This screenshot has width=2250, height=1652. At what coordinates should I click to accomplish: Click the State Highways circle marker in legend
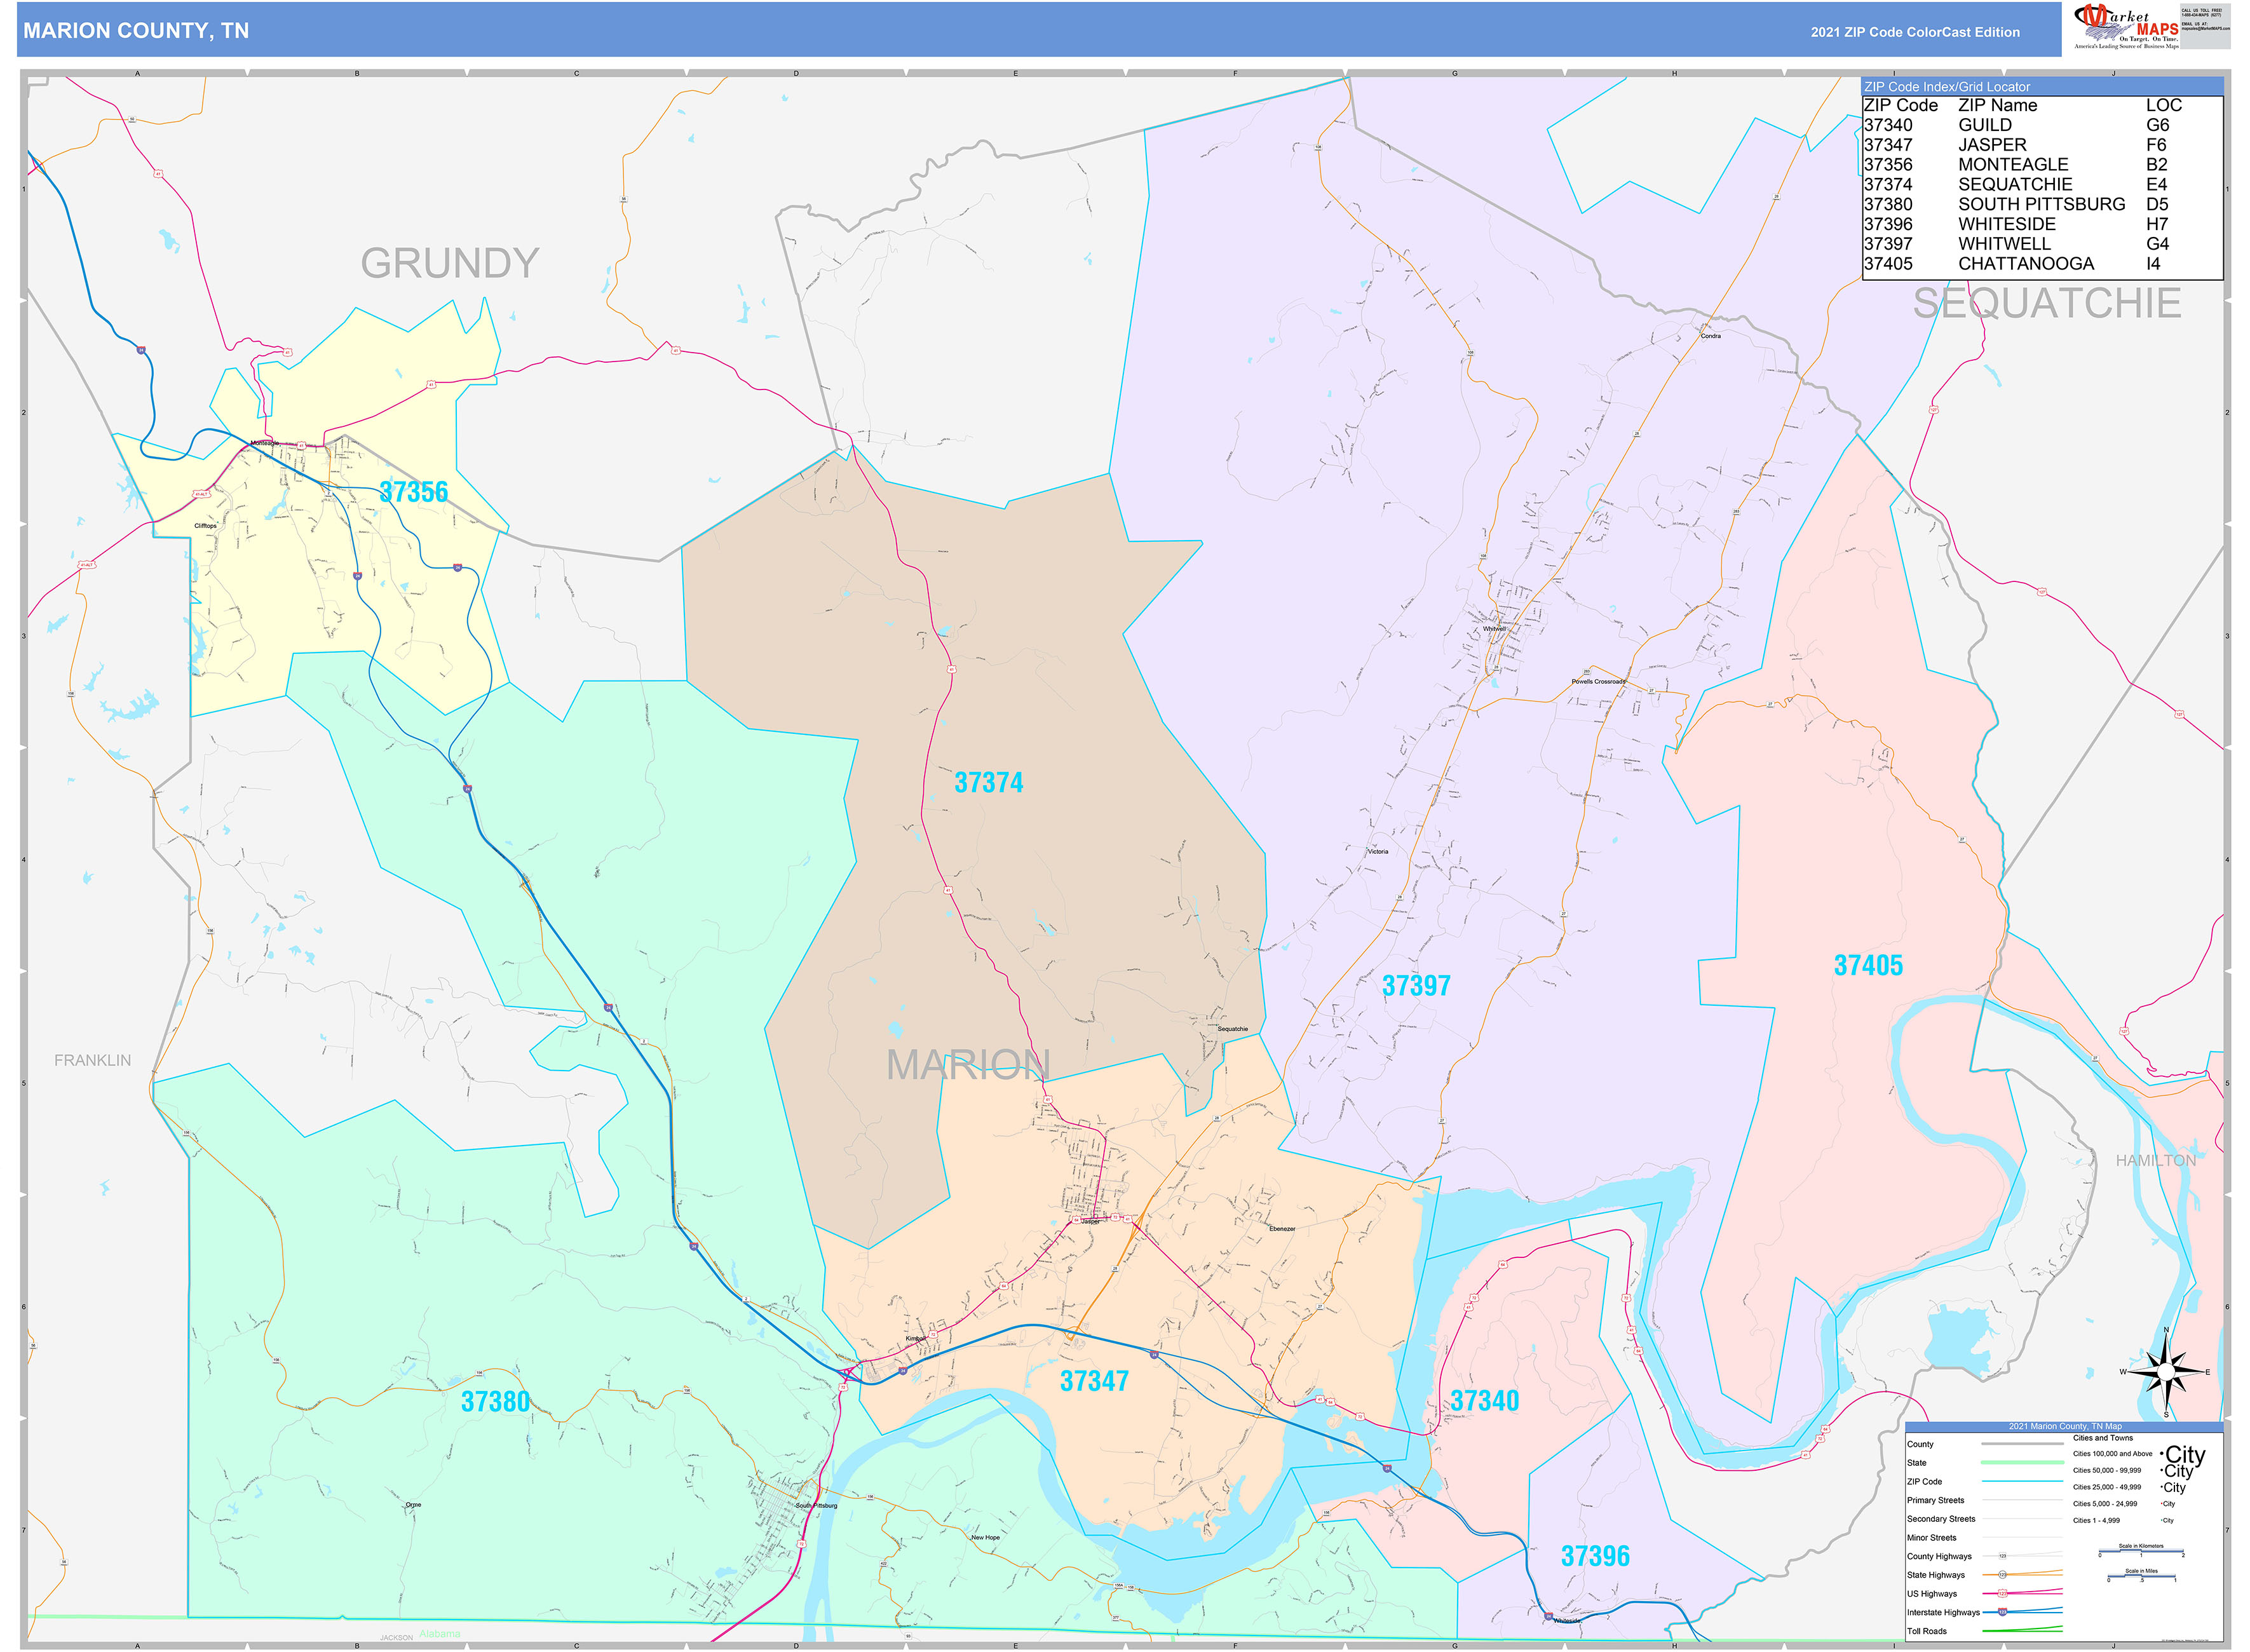[2002, 1575]
